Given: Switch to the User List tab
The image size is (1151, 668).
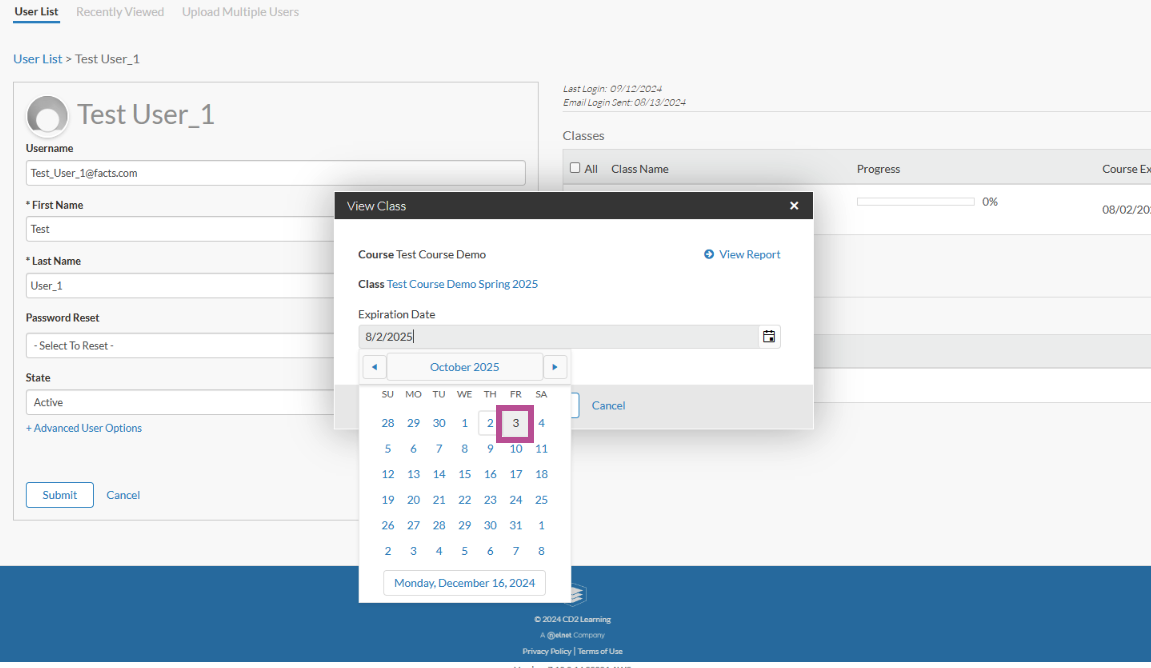Looking at the screenshot, I should (36, 12).
